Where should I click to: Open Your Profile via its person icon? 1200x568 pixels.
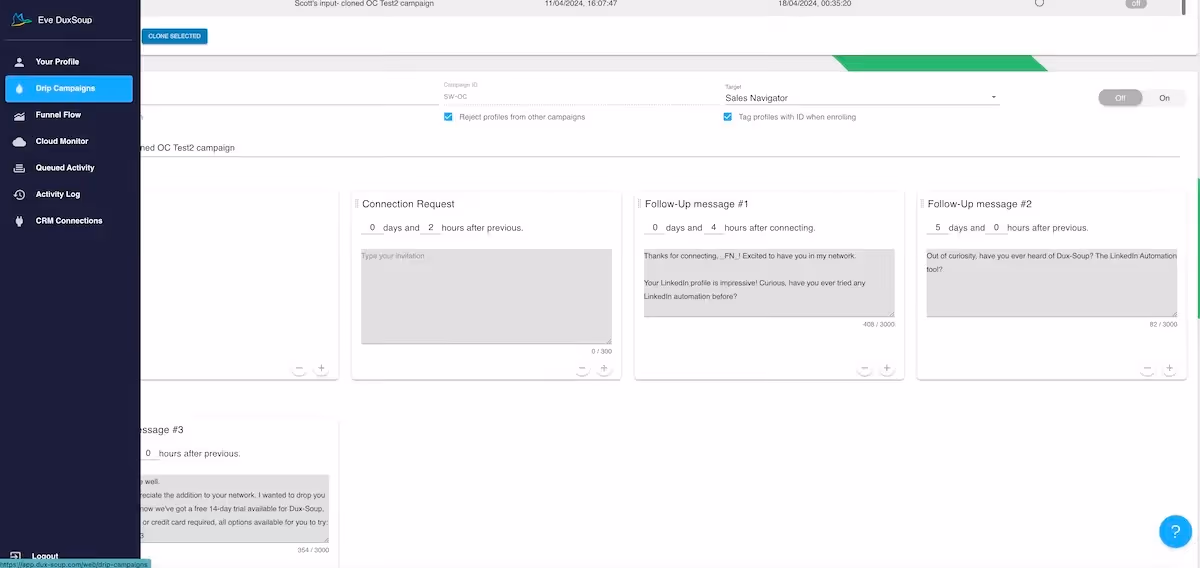[x=19, y=62]
